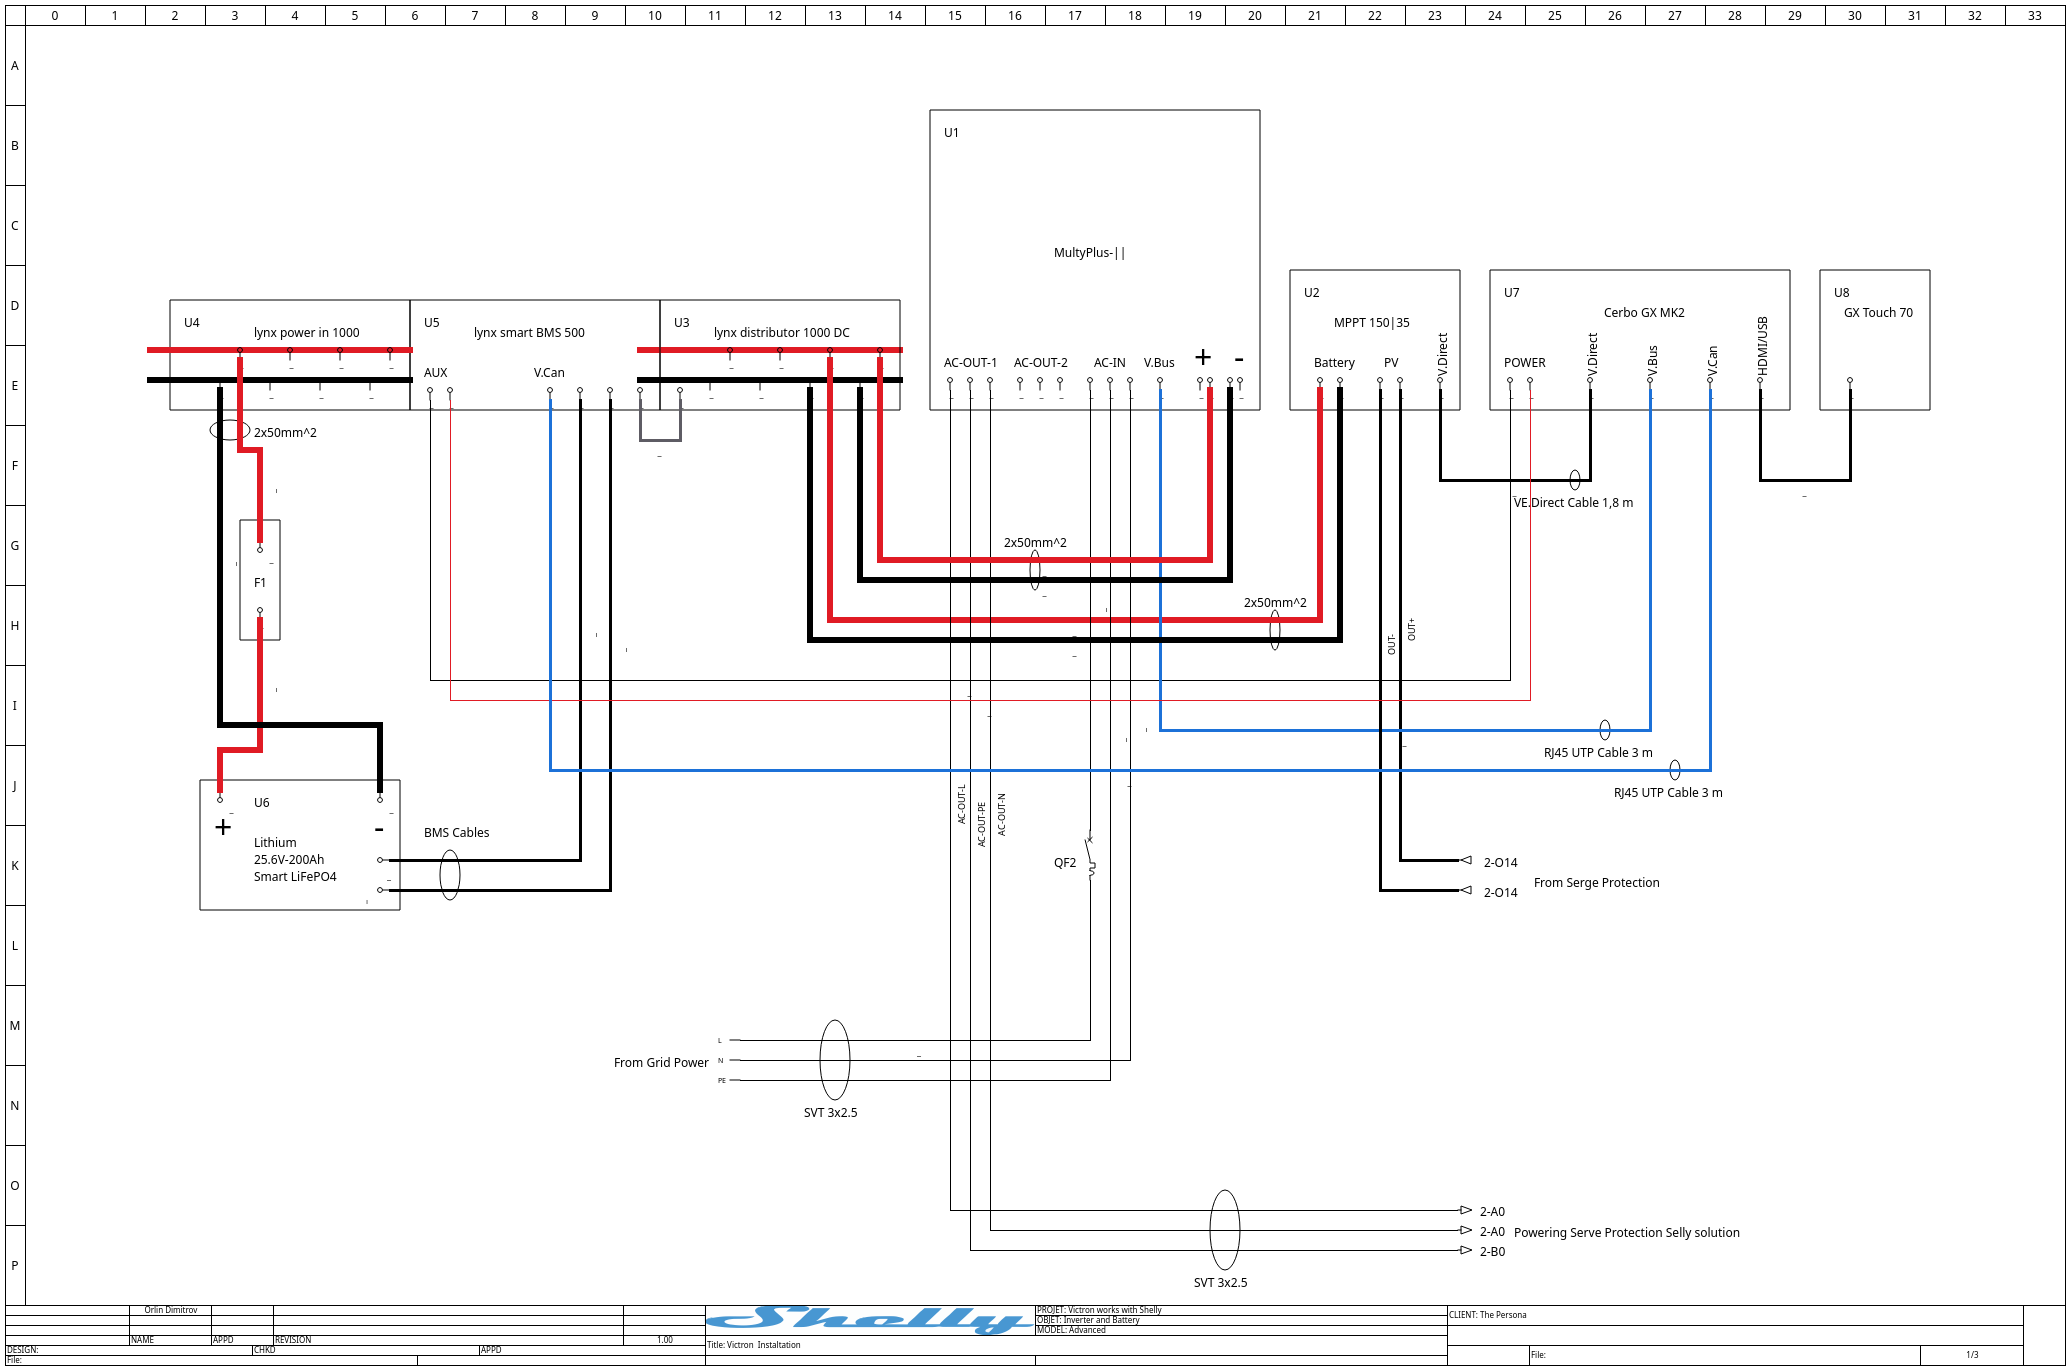
Task: Click the From Serge Protection link label
Action: tap(1597, 882)
